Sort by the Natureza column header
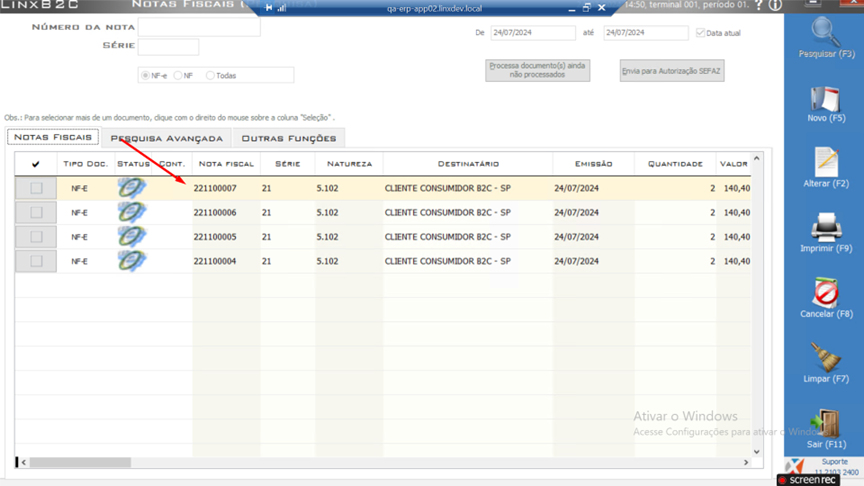Viewport: 864px width, 486px height. coord(349,164)
